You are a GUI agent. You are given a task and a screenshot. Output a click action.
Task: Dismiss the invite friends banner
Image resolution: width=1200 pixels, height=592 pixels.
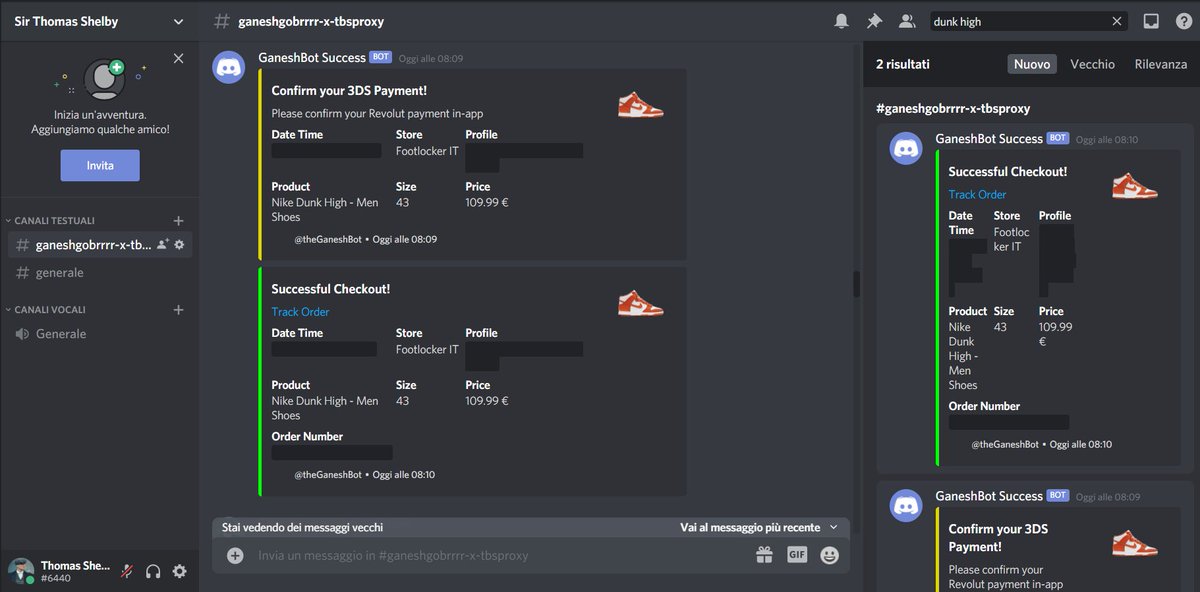(178, 58)
